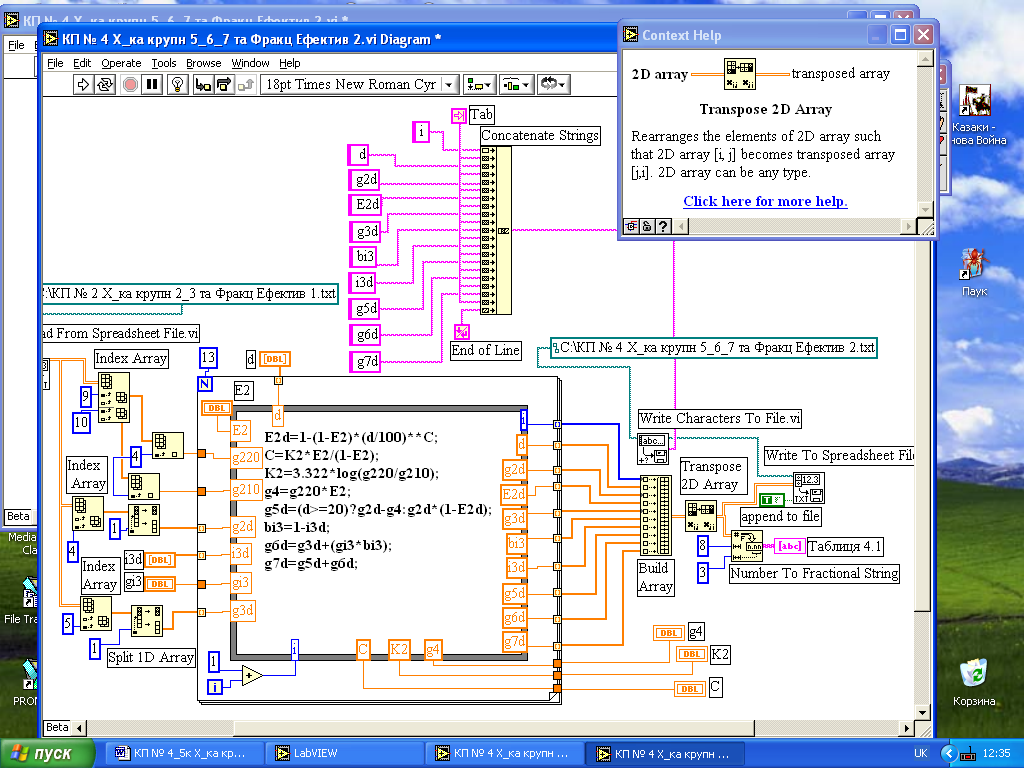The image size is (1024, 768).
Task: Select the Split 1D Array node near constant 5
Action: pos(147,620)
